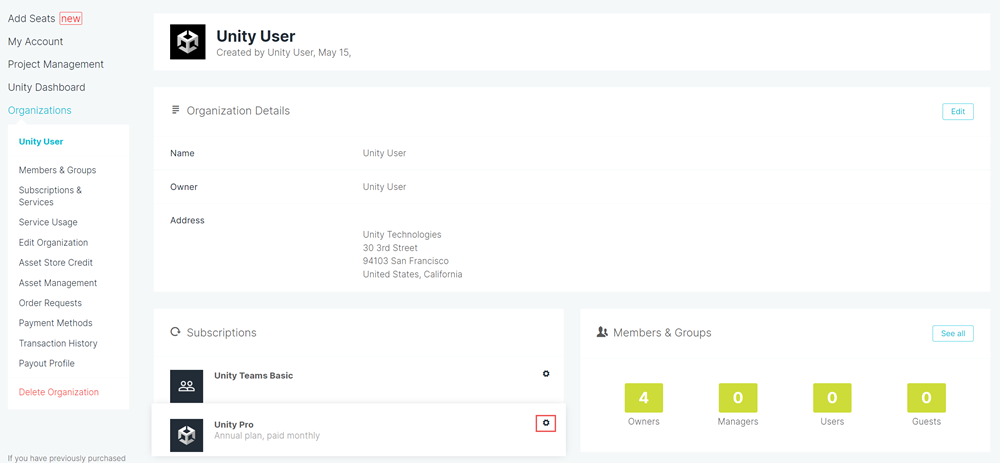The height and width of the screenshot is (463, 1000).
Task: Open My Account in the sidebar
Action: pyautogui.click(x=36, y=41)
